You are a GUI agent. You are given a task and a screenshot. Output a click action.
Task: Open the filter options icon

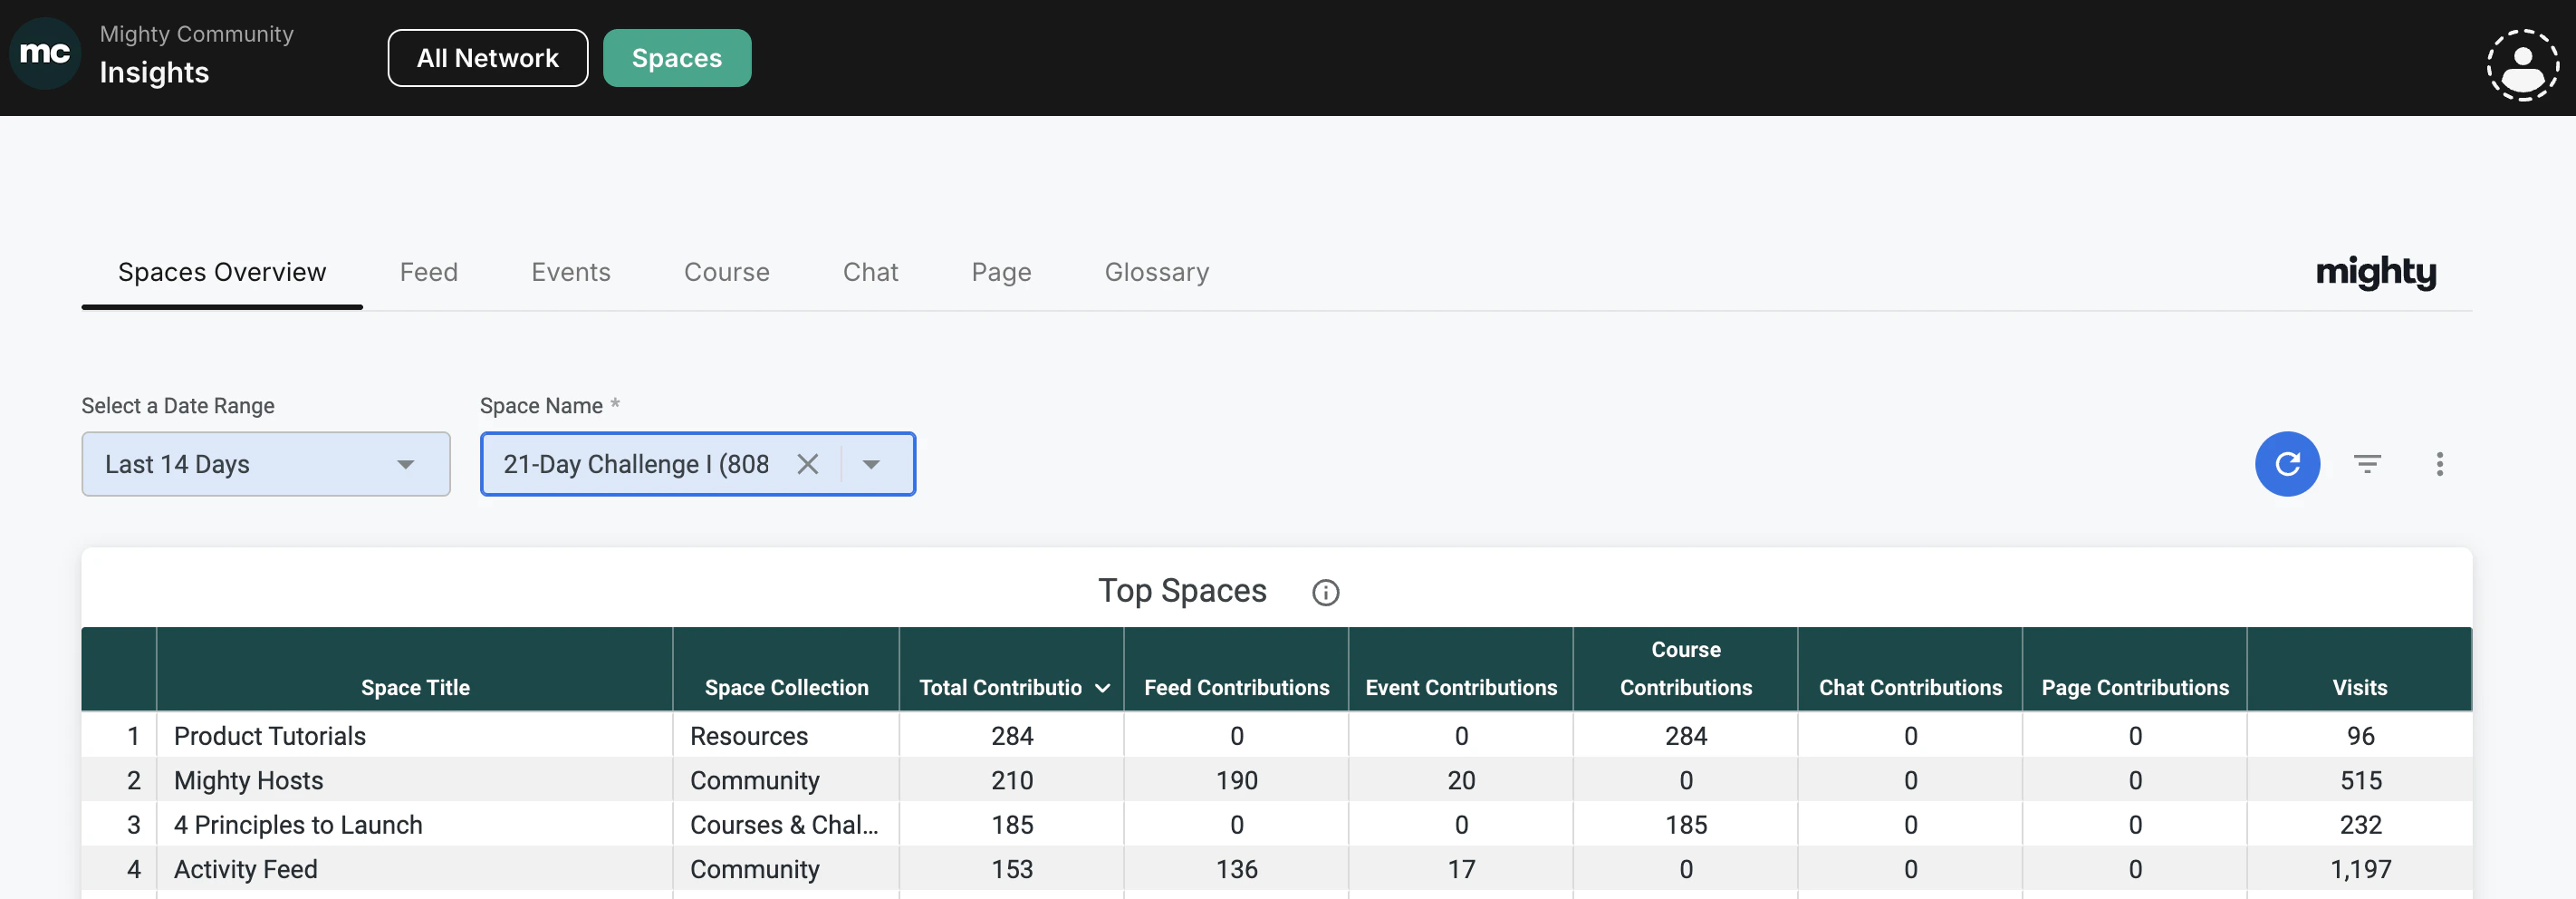(x=2367, y=464)
